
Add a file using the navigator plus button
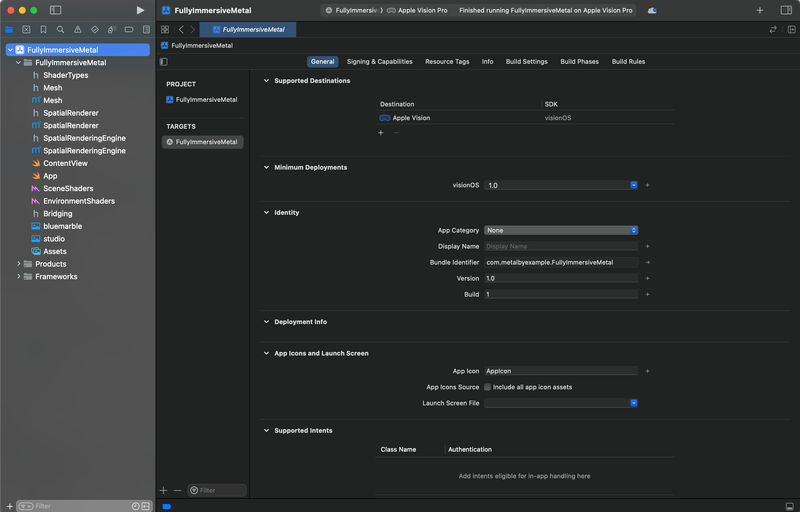coord(9,506)
